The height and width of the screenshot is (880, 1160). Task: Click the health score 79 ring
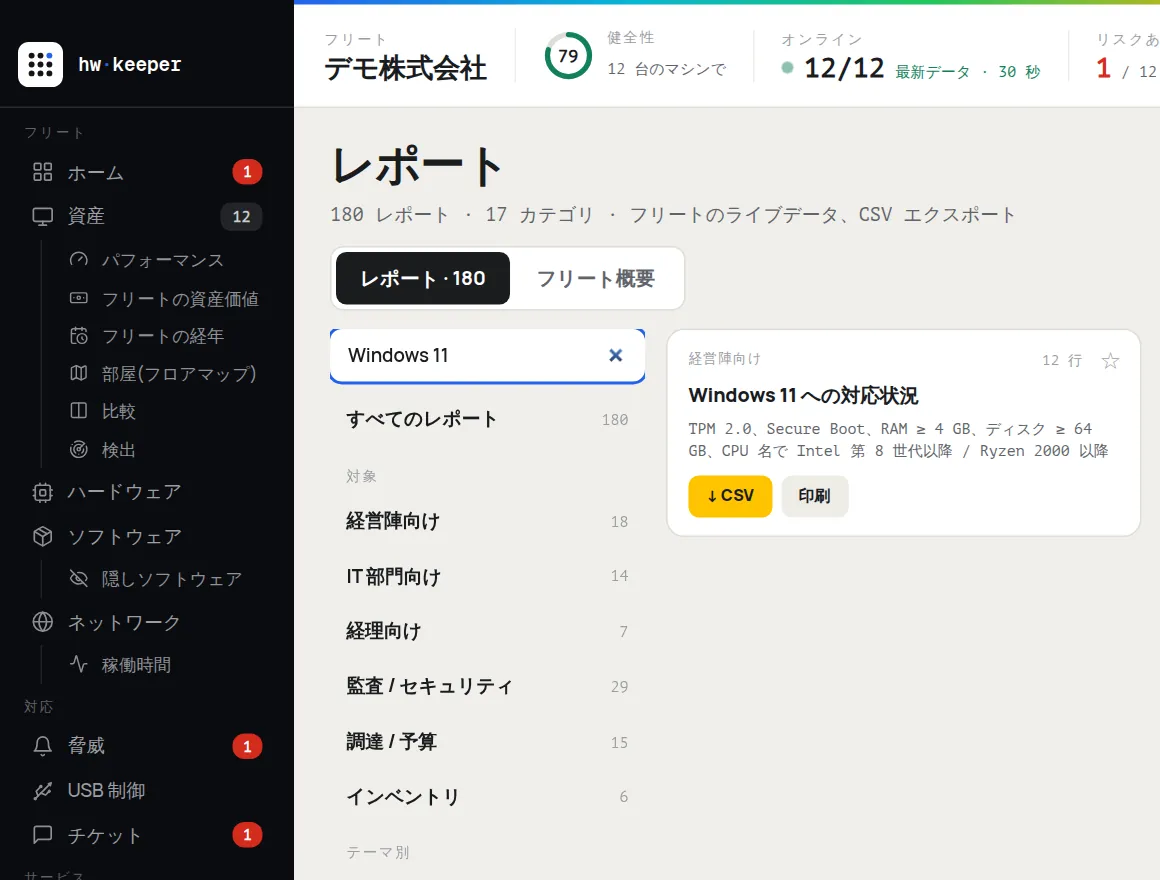[x=568, y=56]
